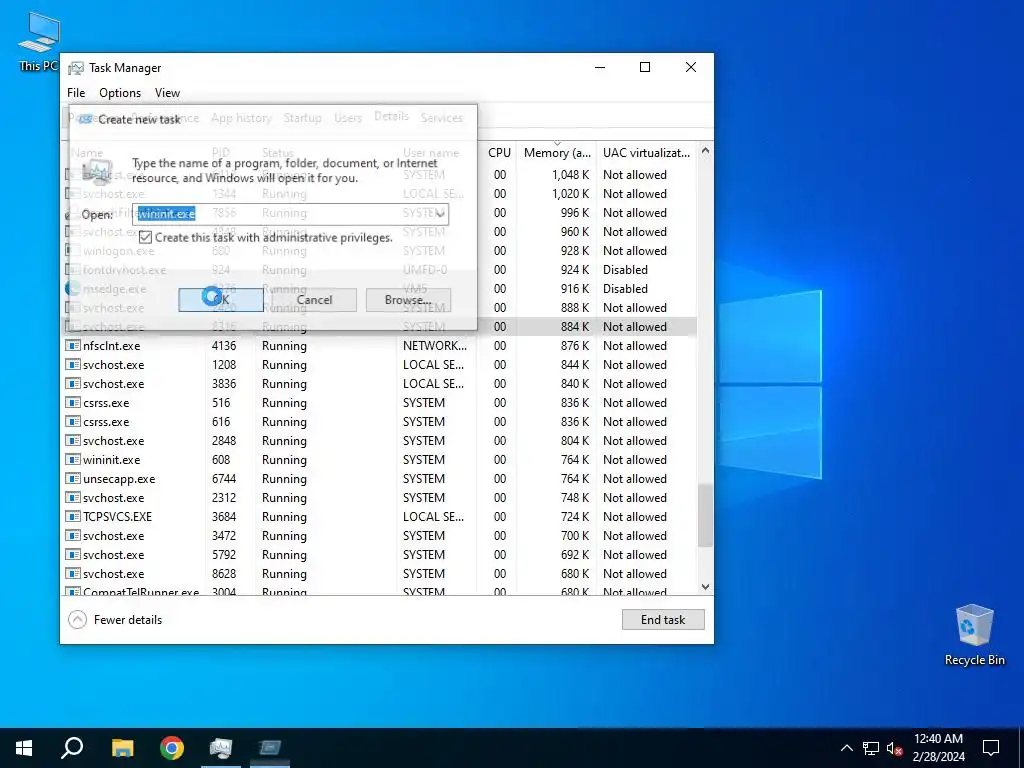Click the icon of svchost.exe PID 3836

73,383
